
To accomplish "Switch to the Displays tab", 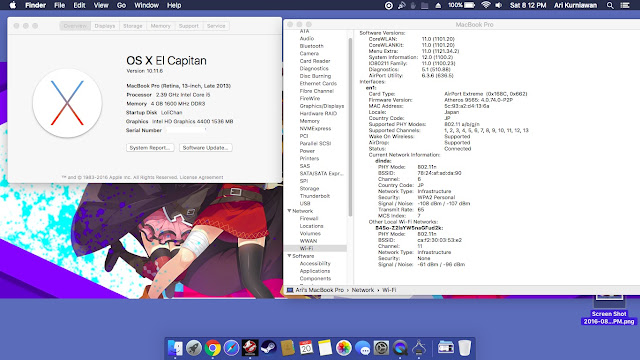I will pyautogui.click(x=105, y=26).
